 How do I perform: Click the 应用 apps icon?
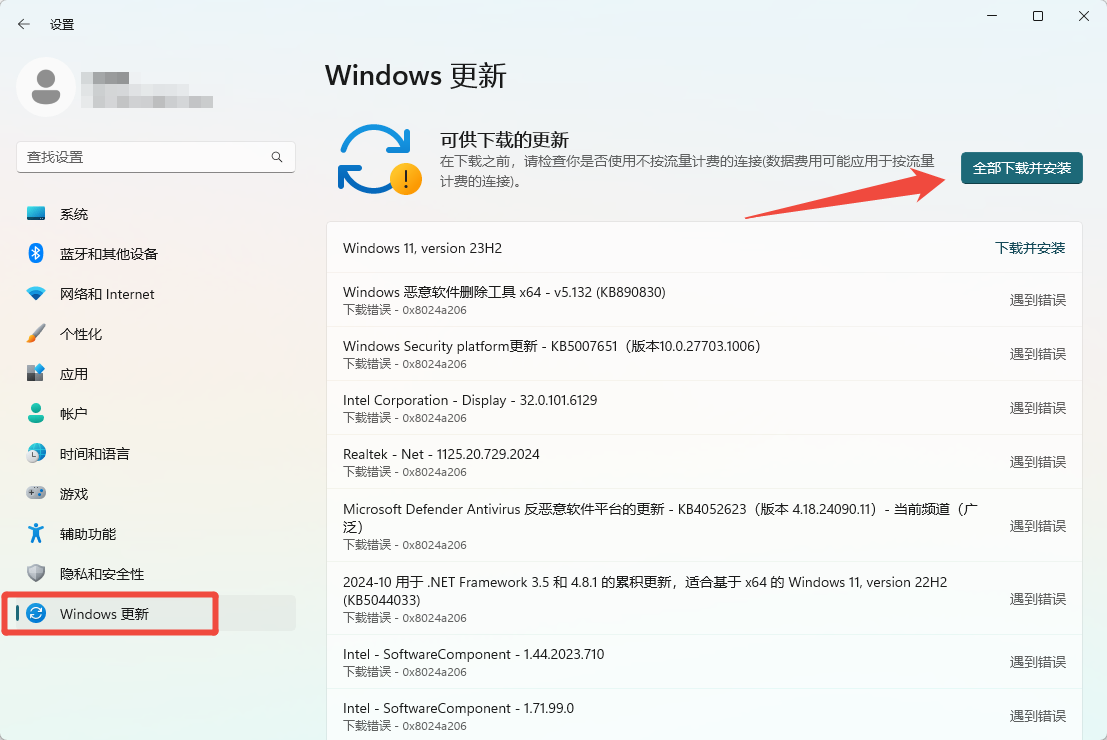pos(36,373)
